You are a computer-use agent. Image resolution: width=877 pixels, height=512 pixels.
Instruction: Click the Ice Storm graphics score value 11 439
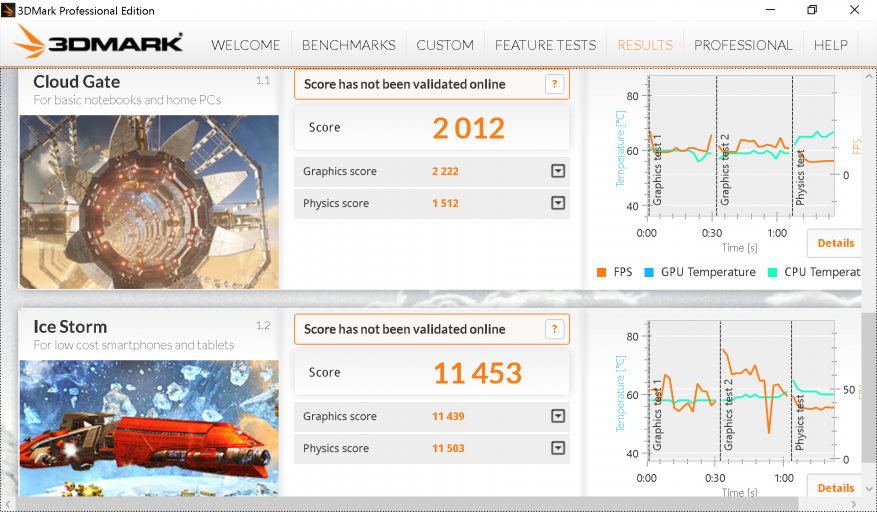coord(448,416)
